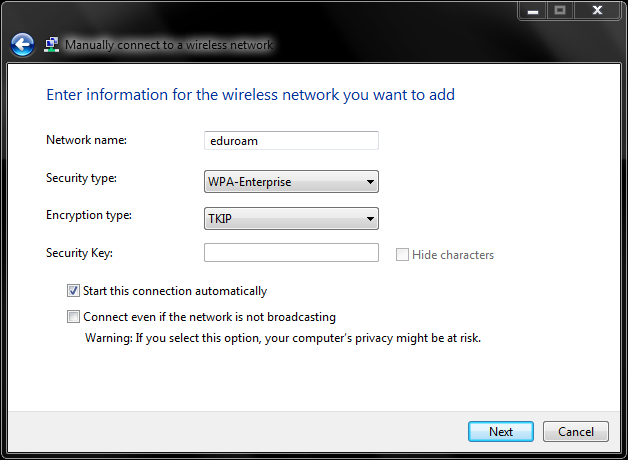Toggle the Hide characters checkbox

pos(402,255)
